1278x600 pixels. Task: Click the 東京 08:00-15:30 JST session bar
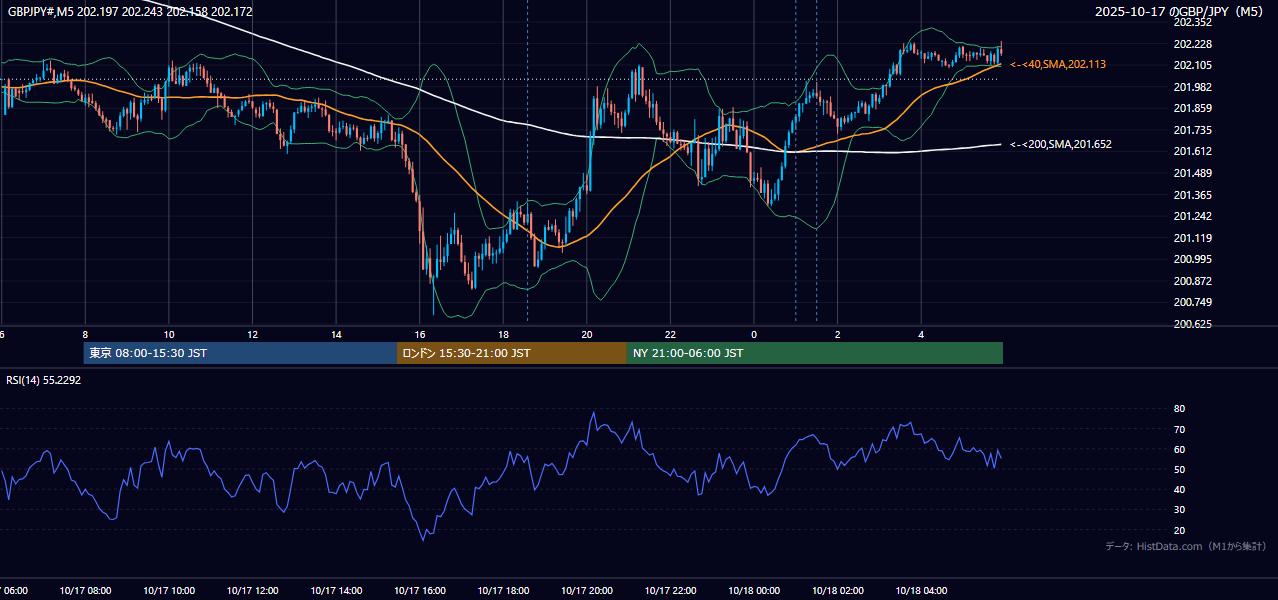point(240,353)
